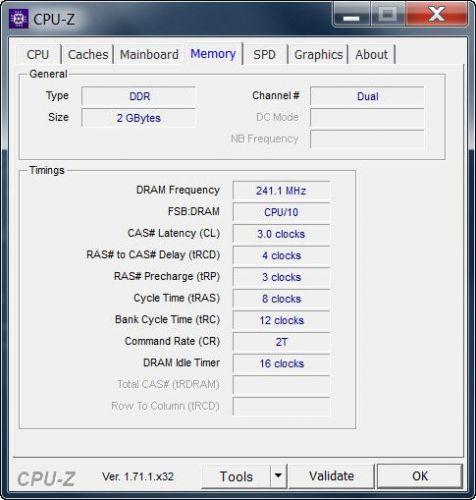Minimize the CPU-Z window

[351, 15]
